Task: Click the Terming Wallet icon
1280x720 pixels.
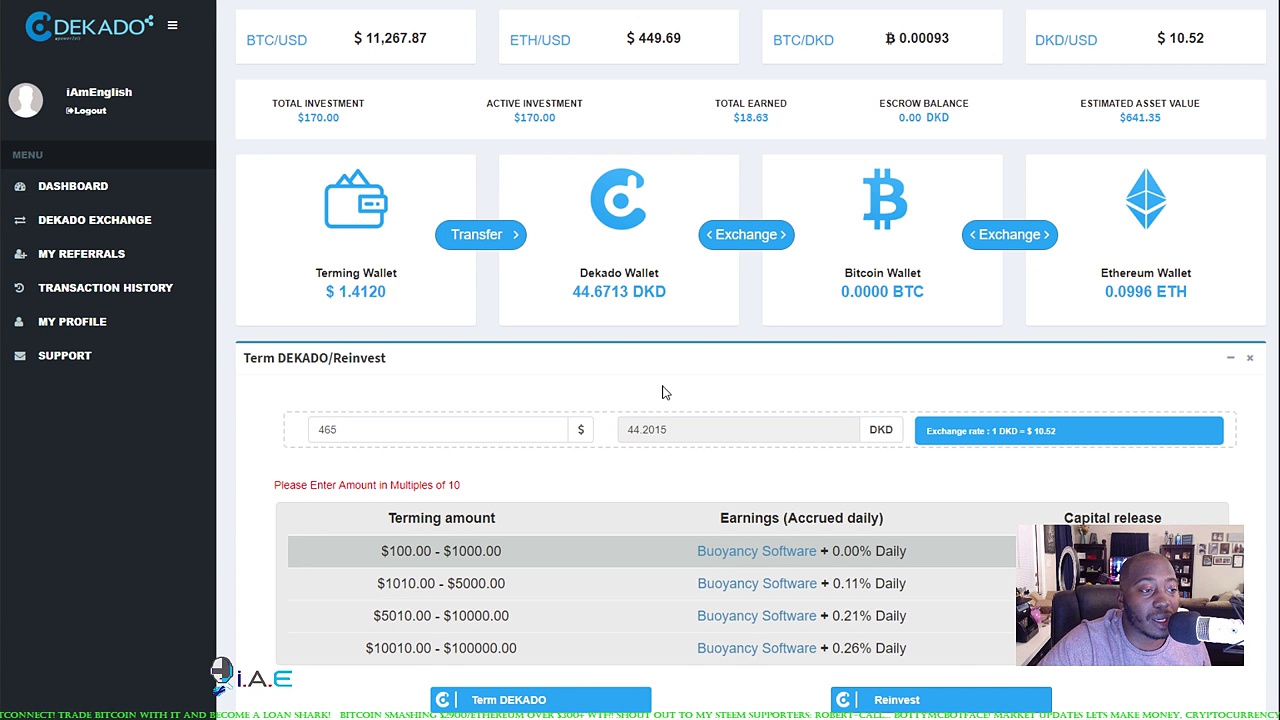Action: [x=356, y=199]
